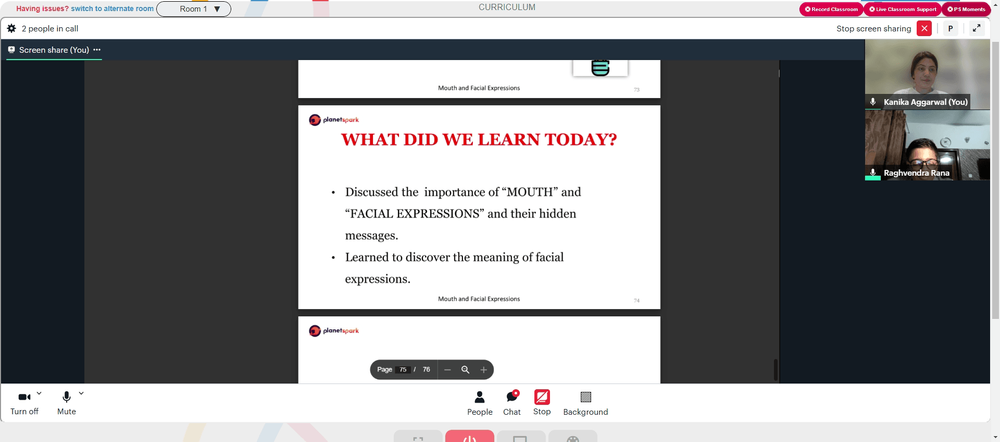Viewport: 1000px width, 442px height.
Task: Click the red power button at the bottom
Action: click(469, 436)
